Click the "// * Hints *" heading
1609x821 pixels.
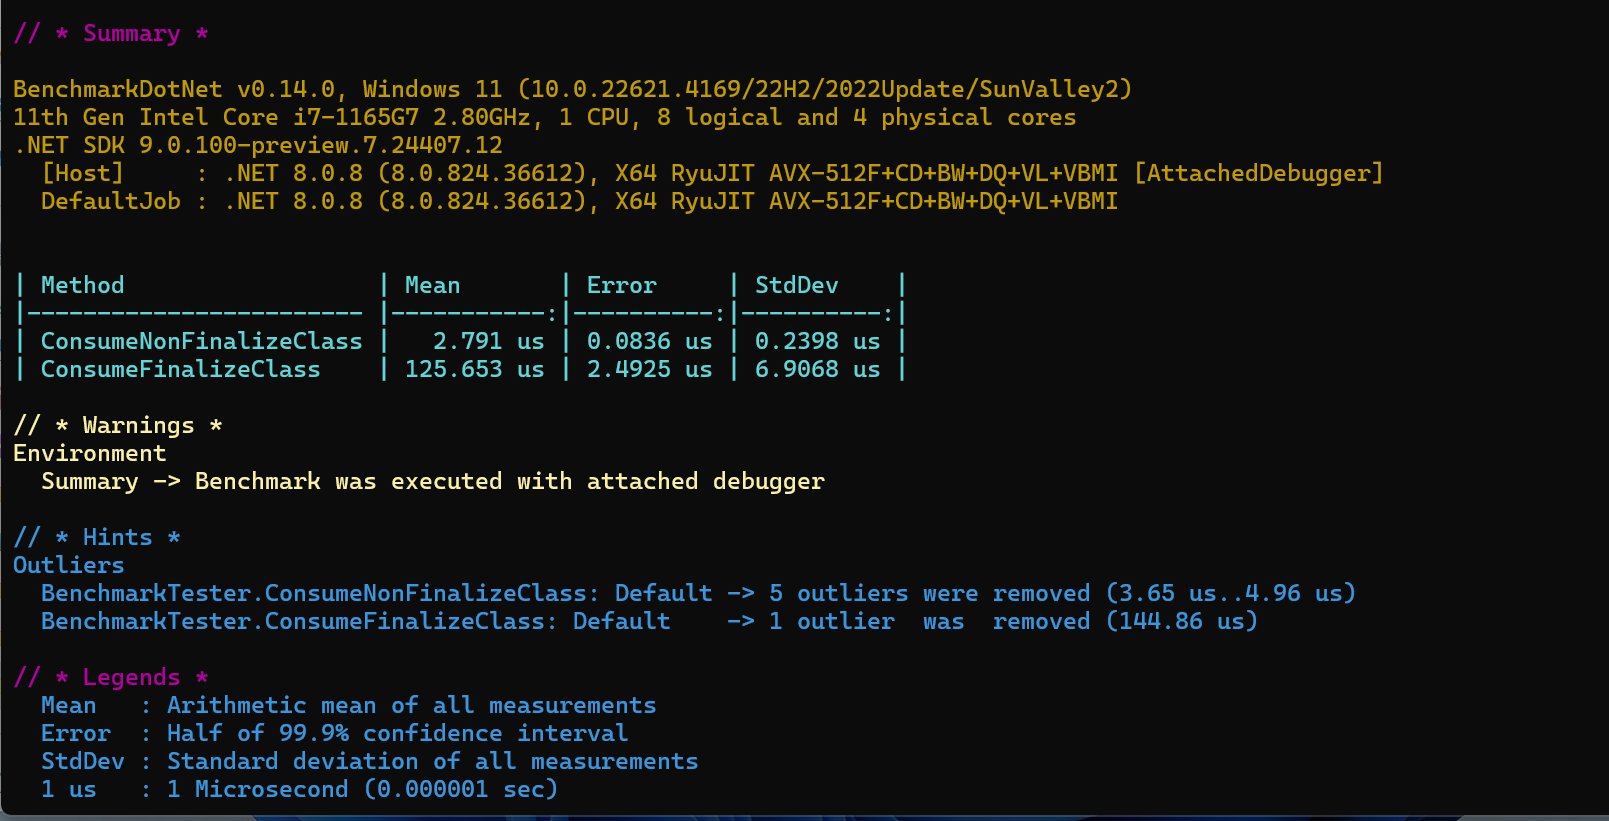click(x=97, y=538)
